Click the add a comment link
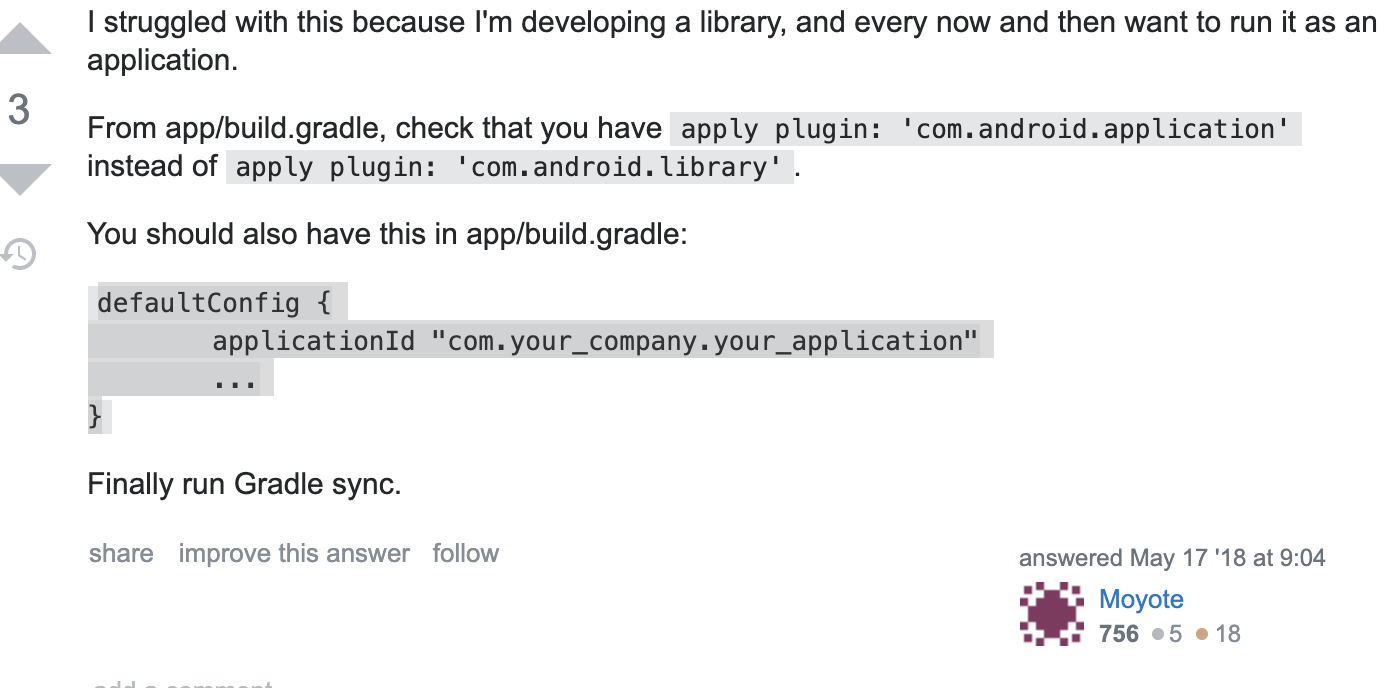The image size is (1398, 688). [182, 684]
